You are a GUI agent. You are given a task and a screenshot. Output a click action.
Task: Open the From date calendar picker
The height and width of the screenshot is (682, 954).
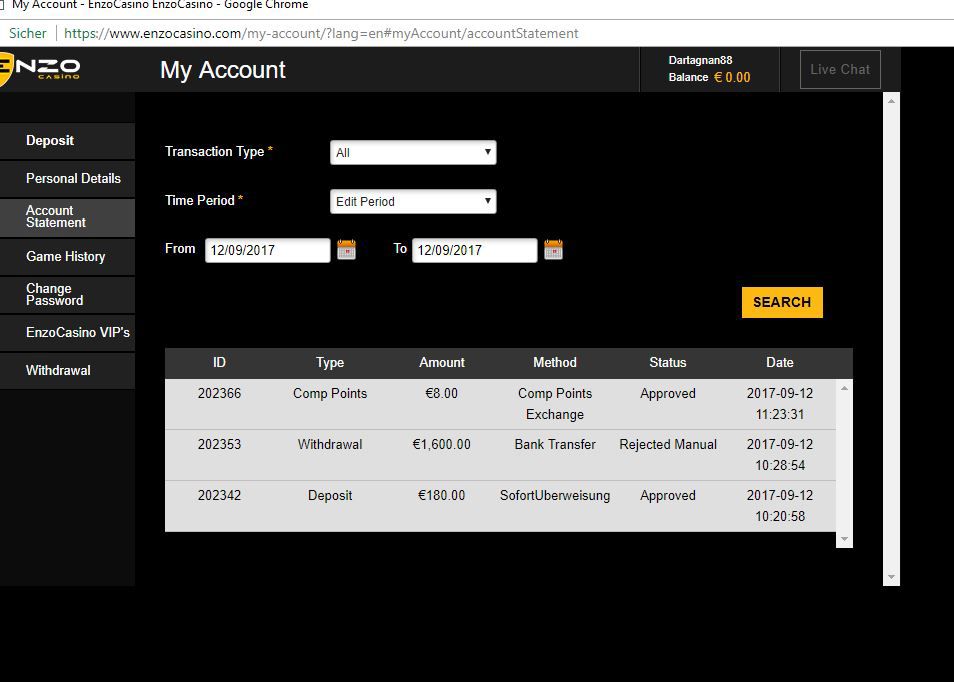coord(346,249)
